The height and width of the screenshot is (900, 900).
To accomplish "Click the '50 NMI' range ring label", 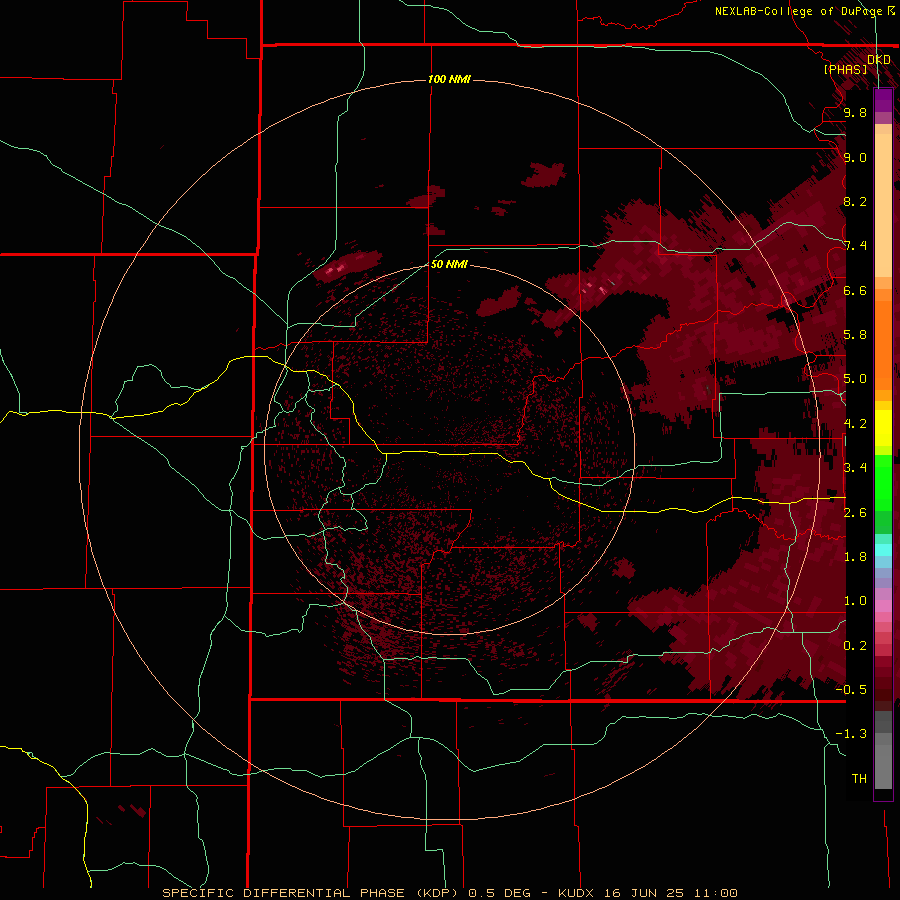I will [449, 264].
